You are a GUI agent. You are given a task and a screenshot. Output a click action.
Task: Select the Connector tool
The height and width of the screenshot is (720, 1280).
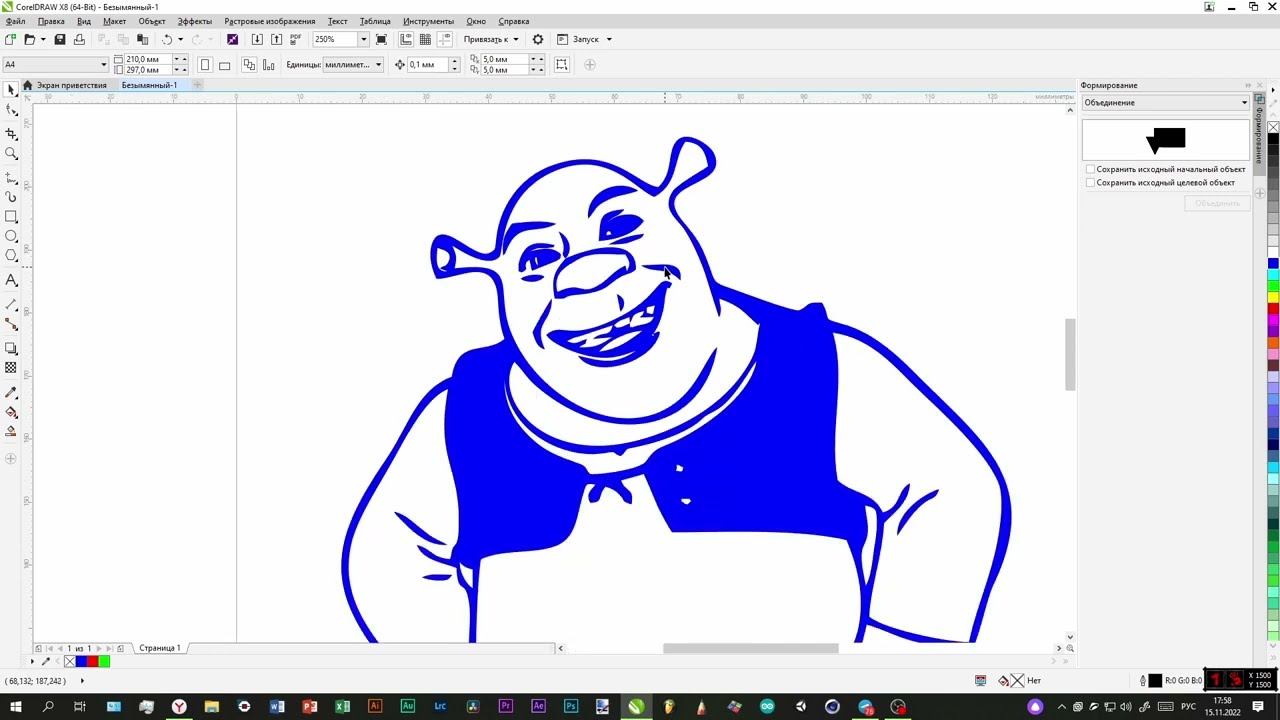pos(11,324)
